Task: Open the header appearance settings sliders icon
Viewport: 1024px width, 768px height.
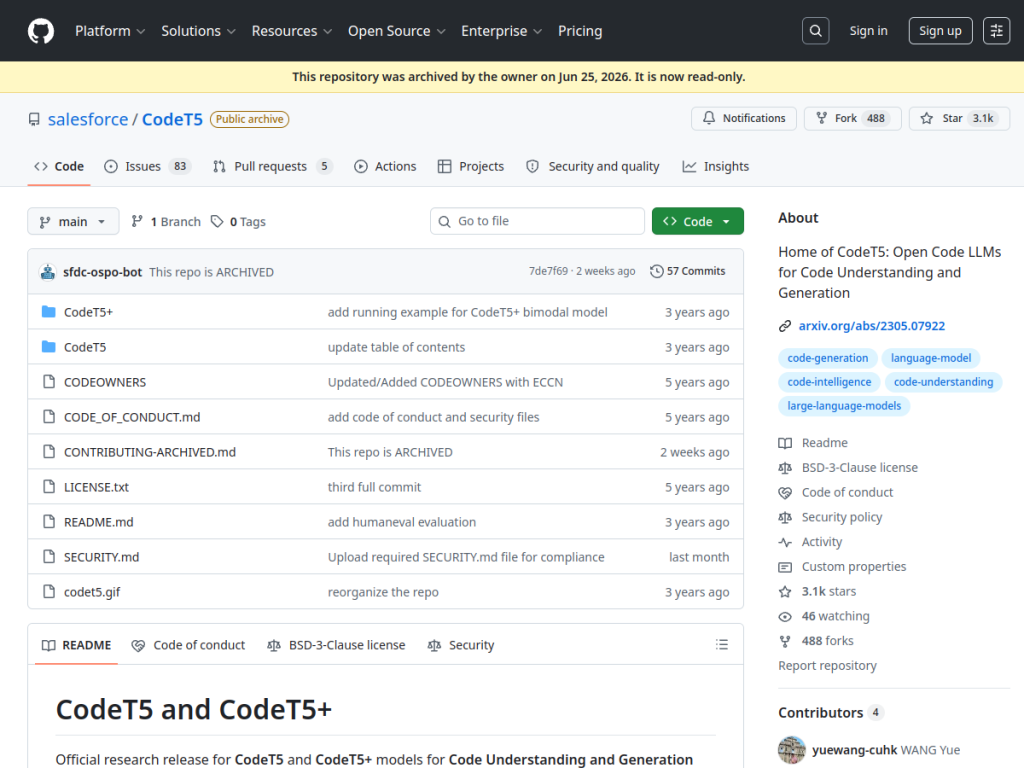Action: point(997,31)
